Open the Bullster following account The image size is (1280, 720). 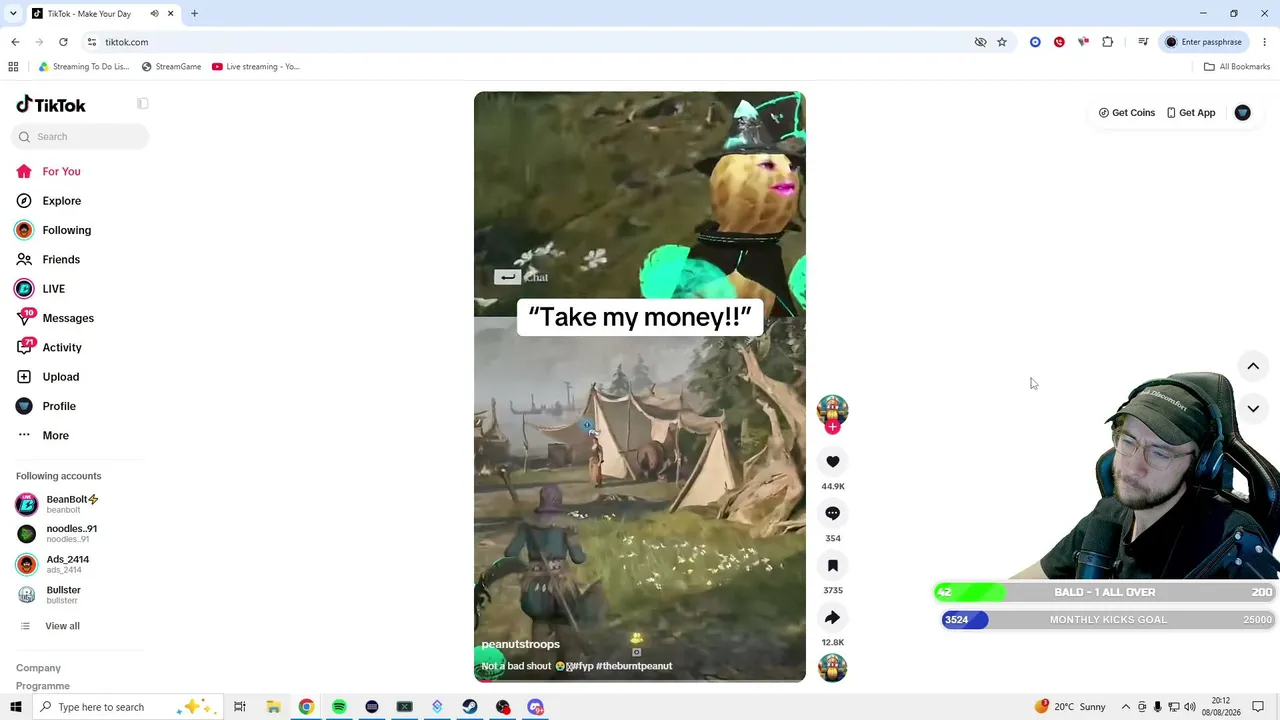click(x=48, y=595)
